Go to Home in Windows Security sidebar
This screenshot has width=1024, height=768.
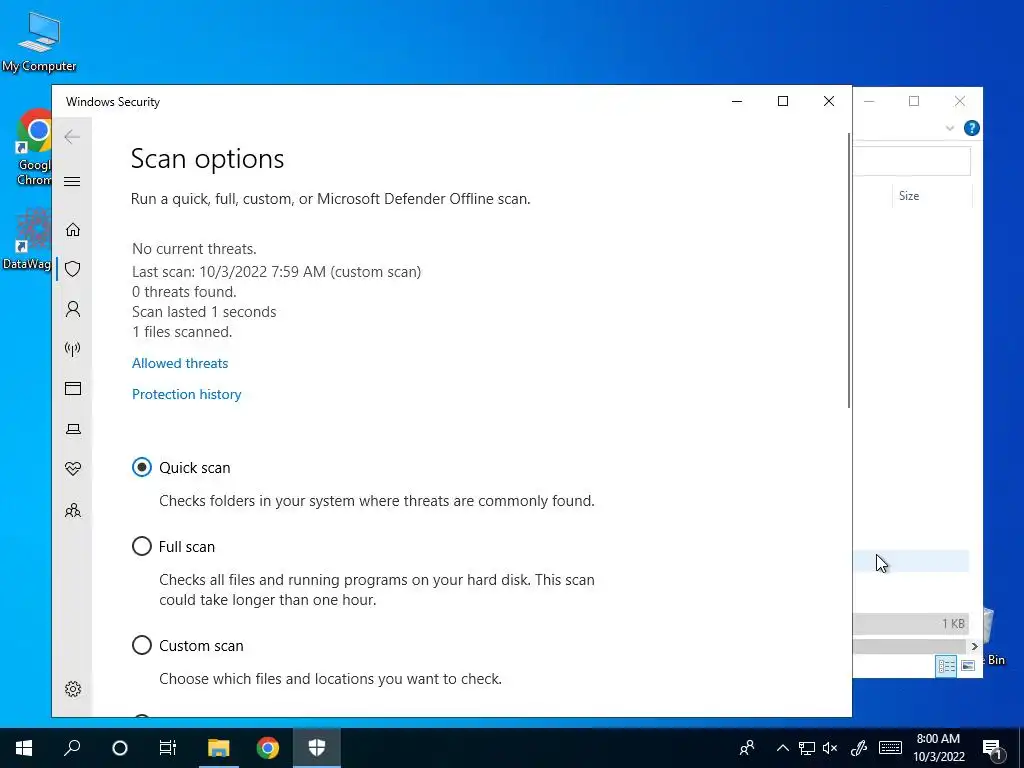coord(72,229)
